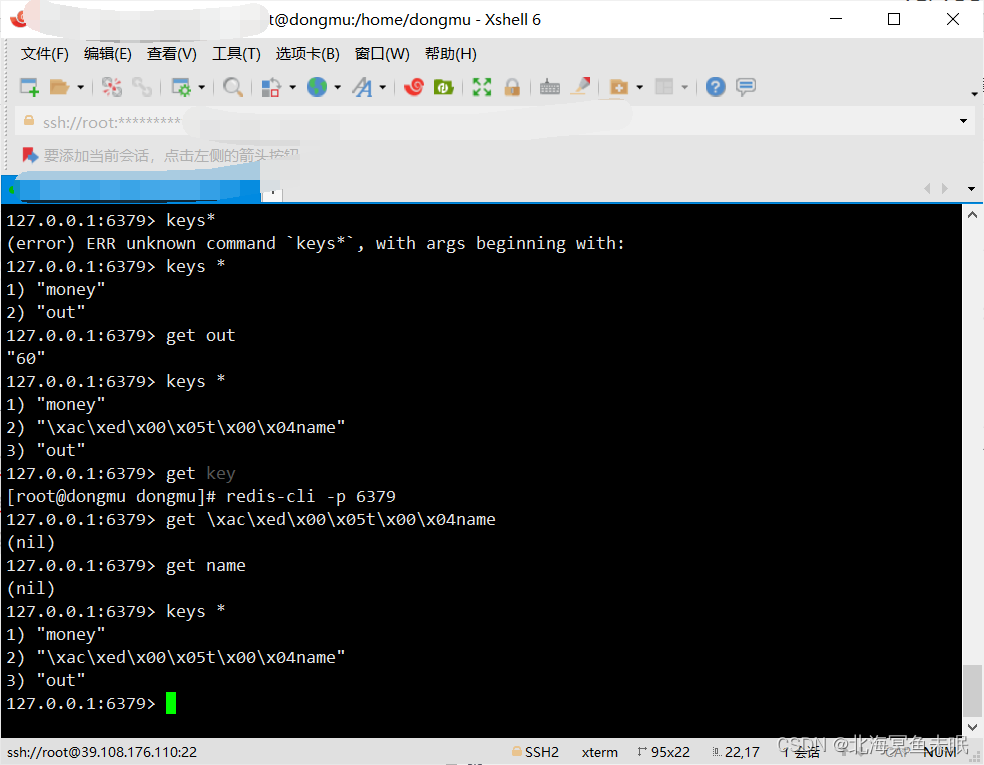Click the red flag add-session icon
Viewport: 984px width, 765px height.
(29, 154)
